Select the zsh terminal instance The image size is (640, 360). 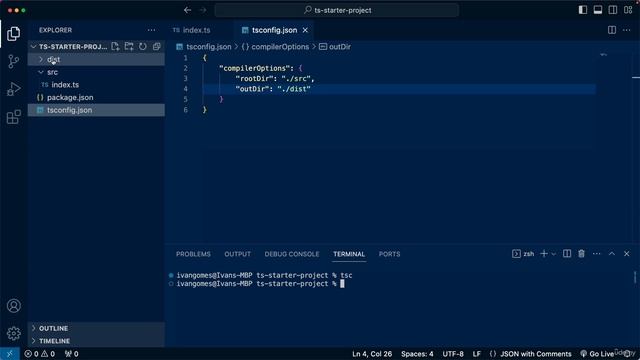[523, 254]
